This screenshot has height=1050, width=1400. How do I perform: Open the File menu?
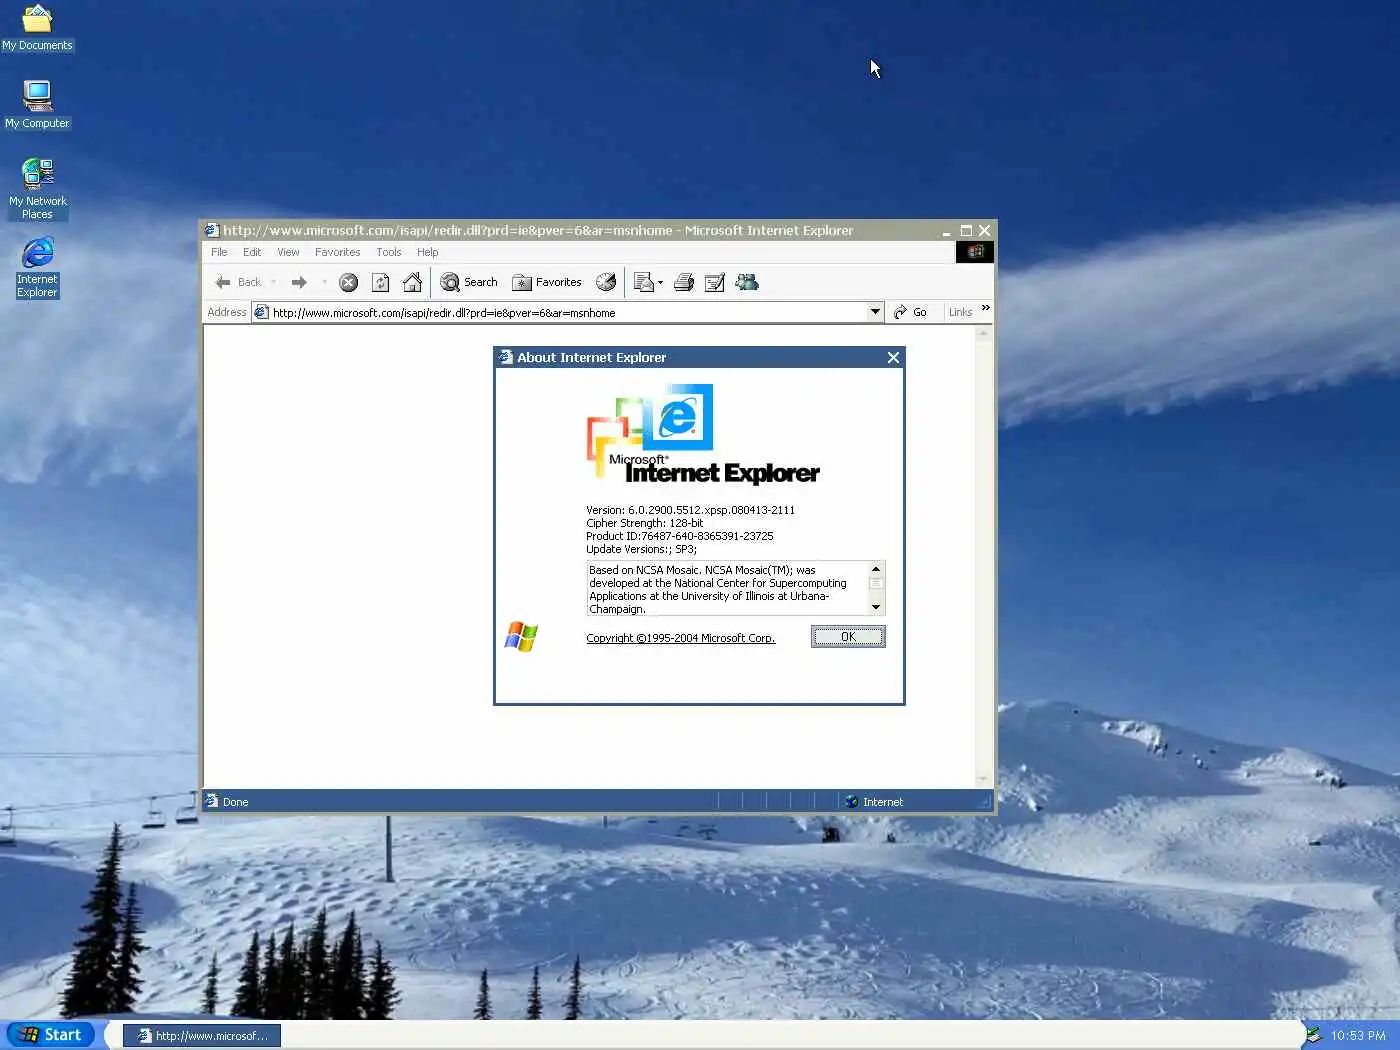(x=219, y=252)
